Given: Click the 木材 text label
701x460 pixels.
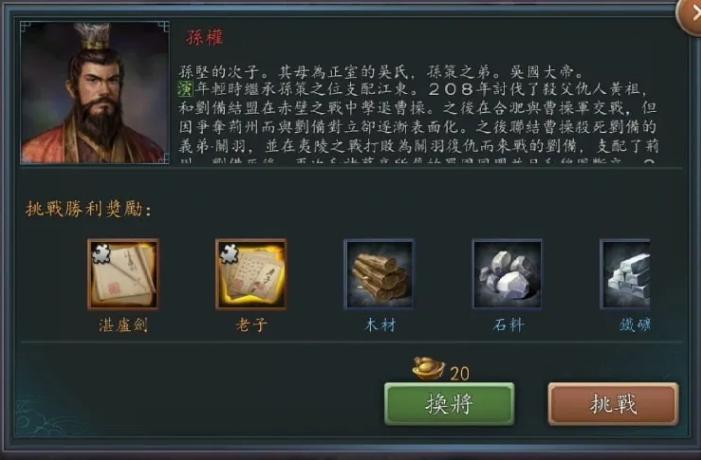Looking at the screenshot, I should (x=380, y=325).
